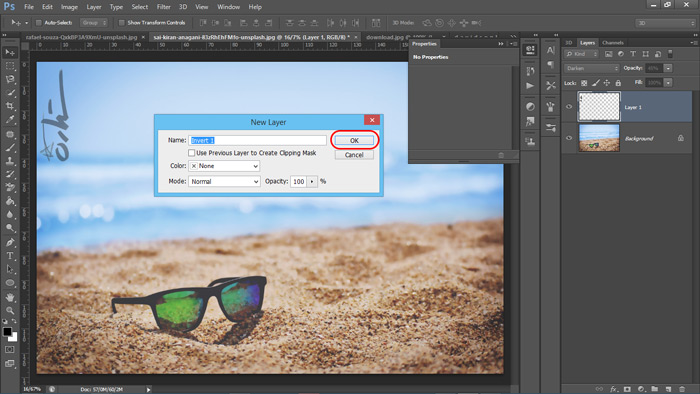700x394 pixels.
Task: Lock image pixels brush icon
Action: tap(596, 83)
